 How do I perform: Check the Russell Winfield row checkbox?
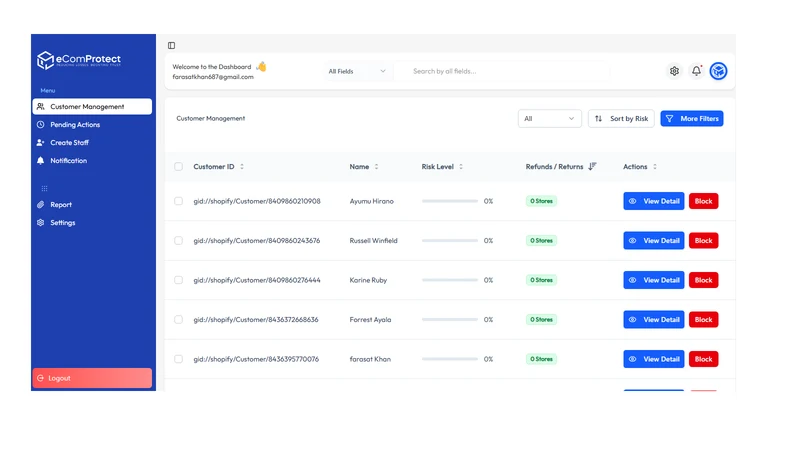point(178,240)
